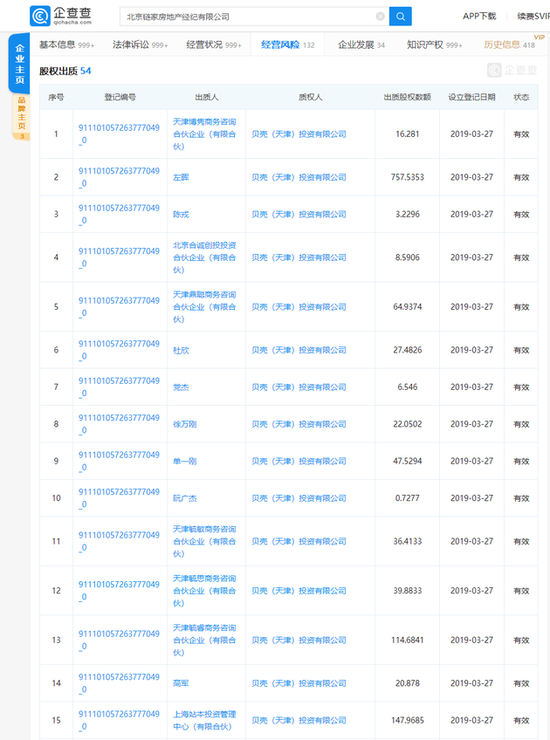
Task: Go to the 知识产权 tab
Action: coord(434,45)
